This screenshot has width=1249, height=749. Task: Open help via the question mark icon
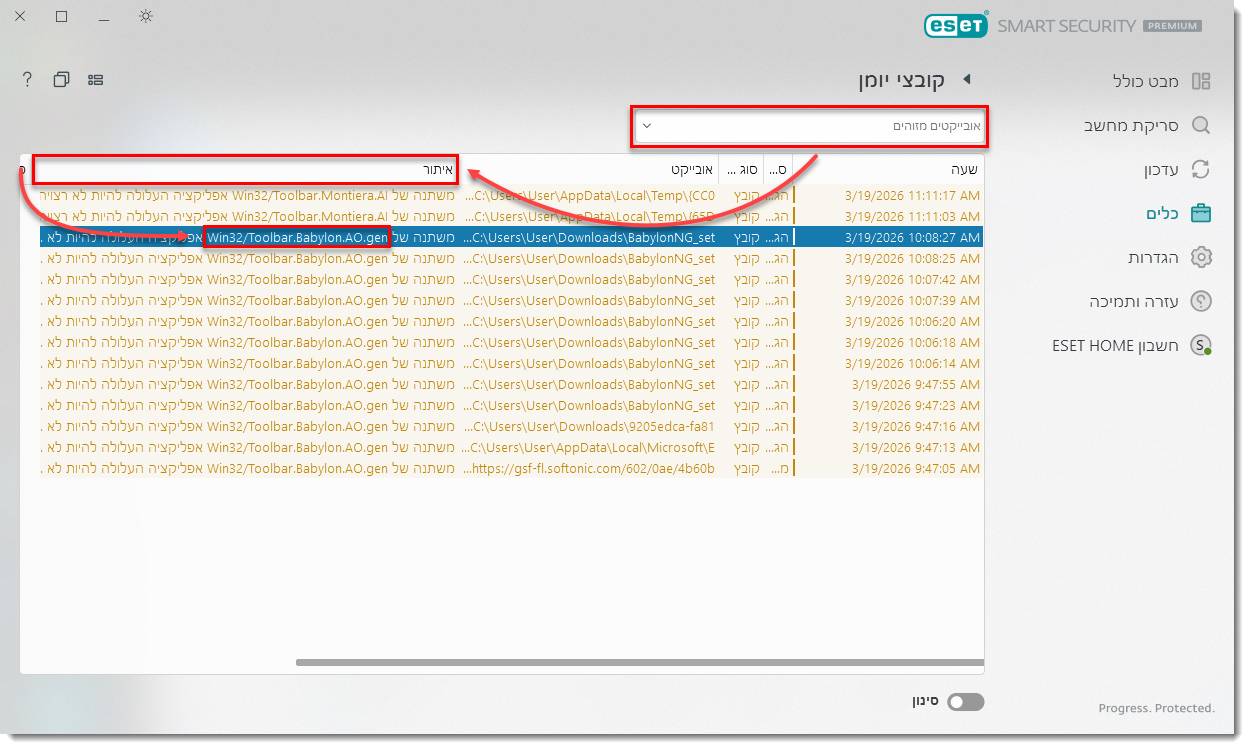click(x=28, y=79)
